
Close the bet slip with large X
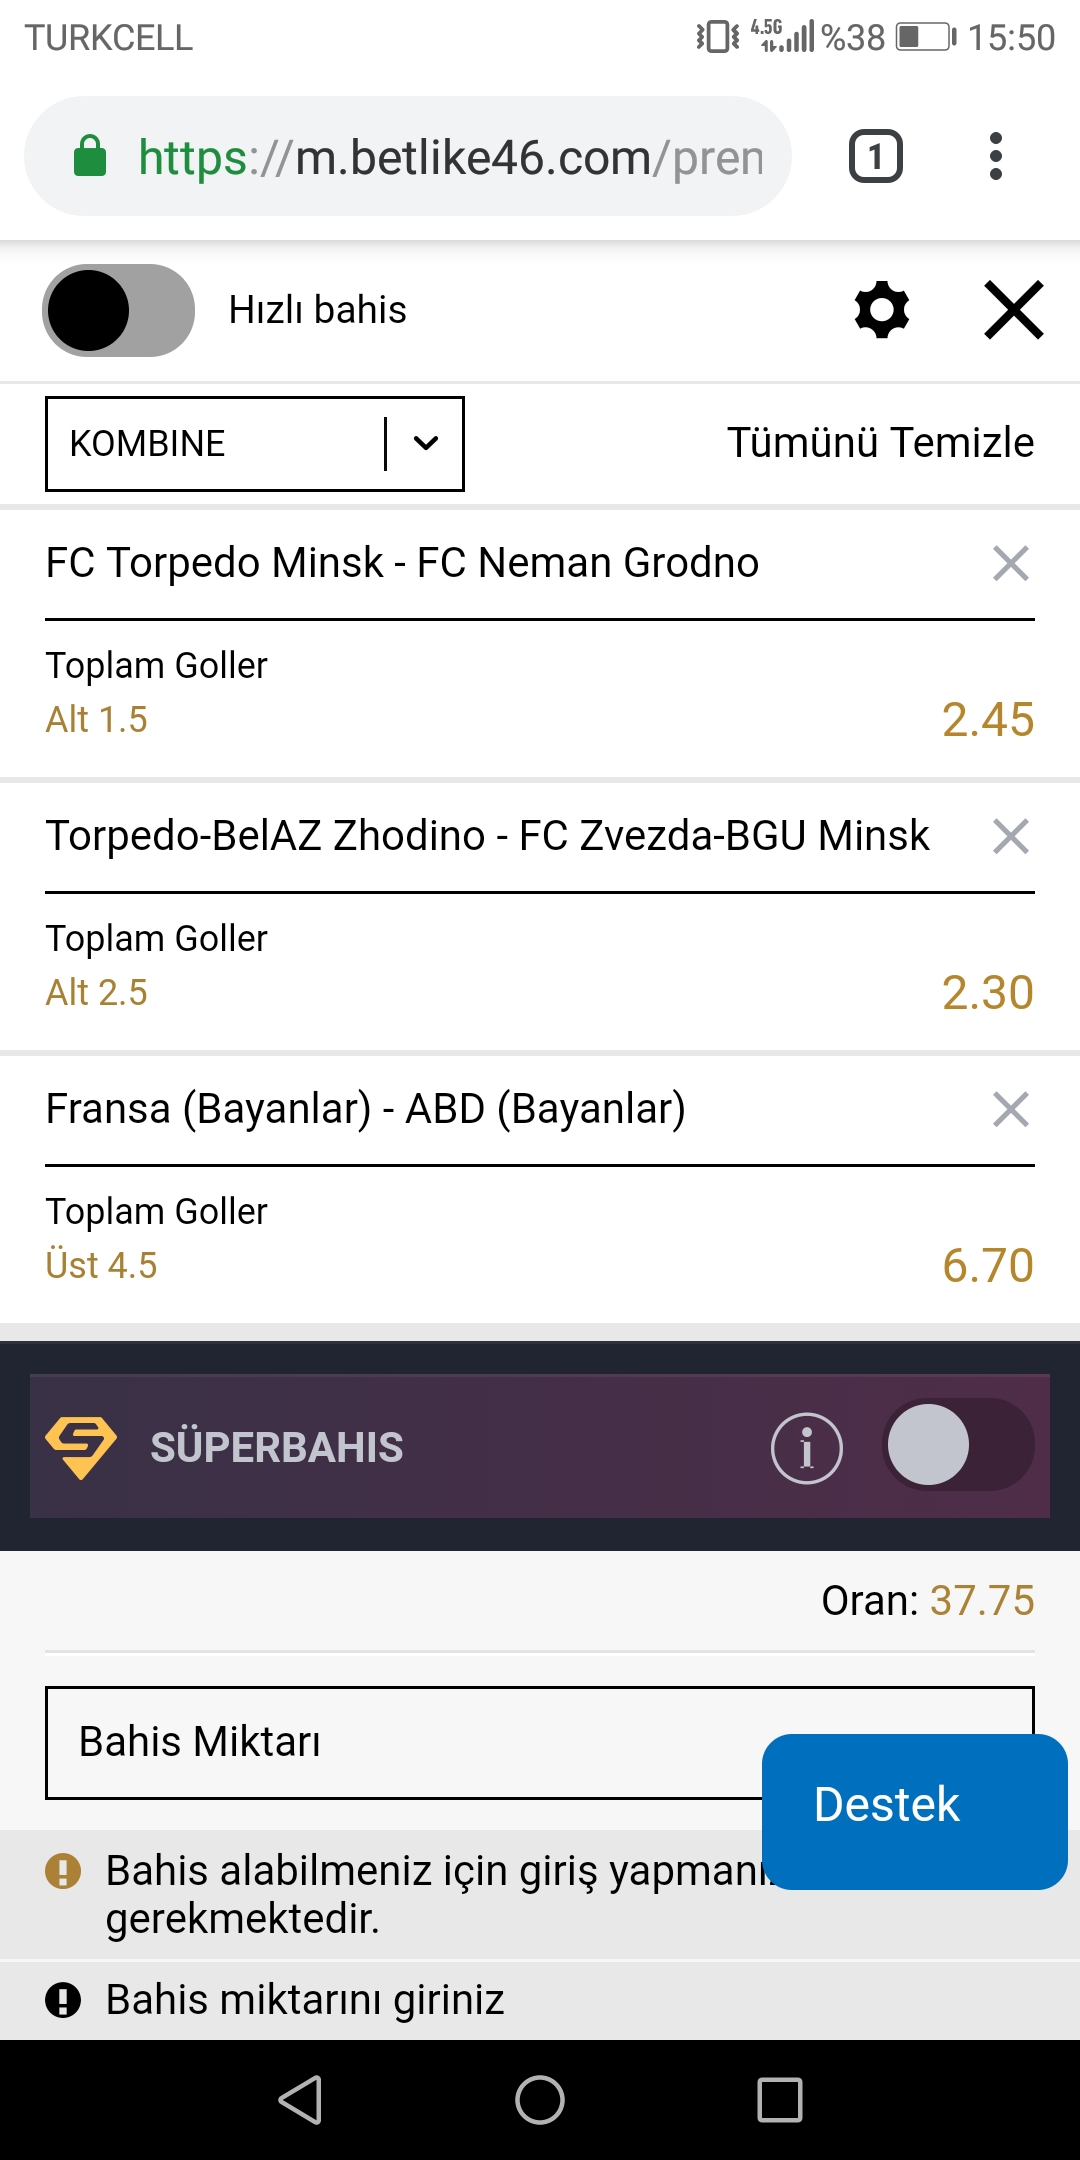pyautogui.click(x=1014, y=310)
